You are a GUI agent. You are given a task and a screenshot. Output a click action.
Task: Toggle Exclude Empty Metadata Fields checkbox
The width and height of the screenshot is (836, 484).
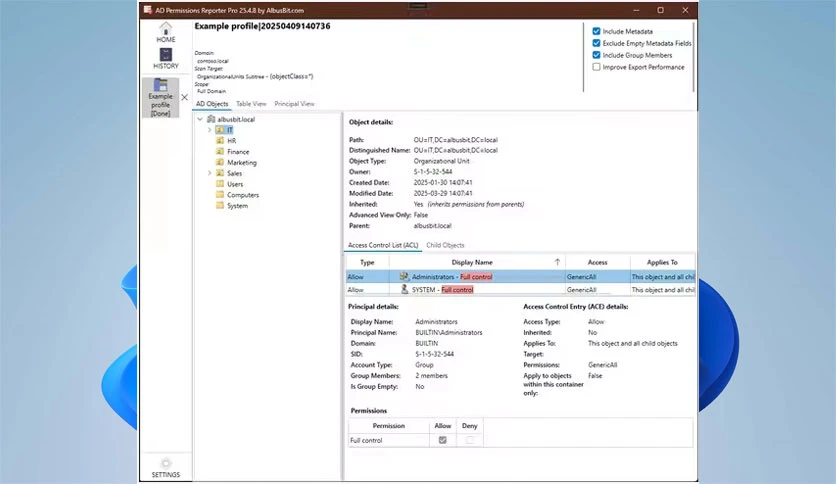coord(597,43)
